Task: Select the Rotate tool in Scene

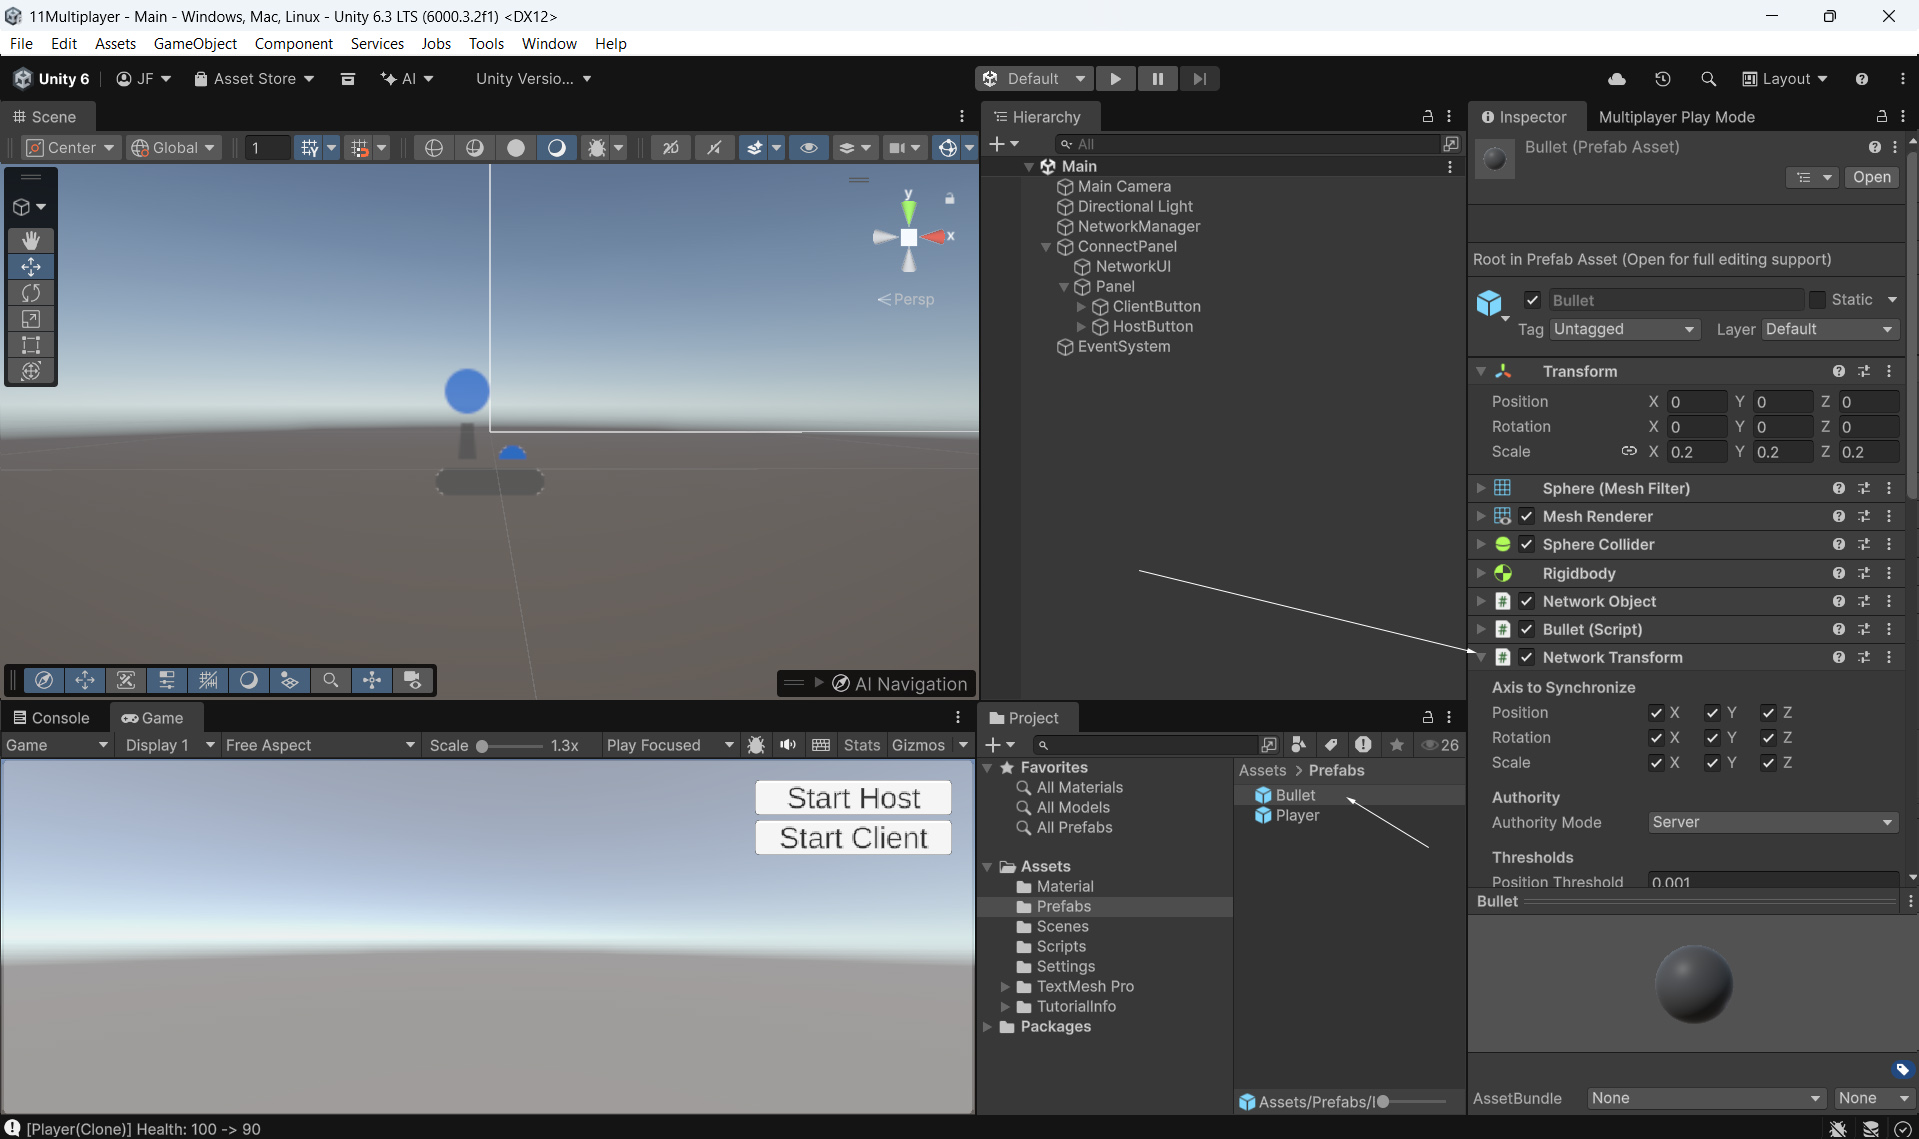Action: (x=31, y=293)
